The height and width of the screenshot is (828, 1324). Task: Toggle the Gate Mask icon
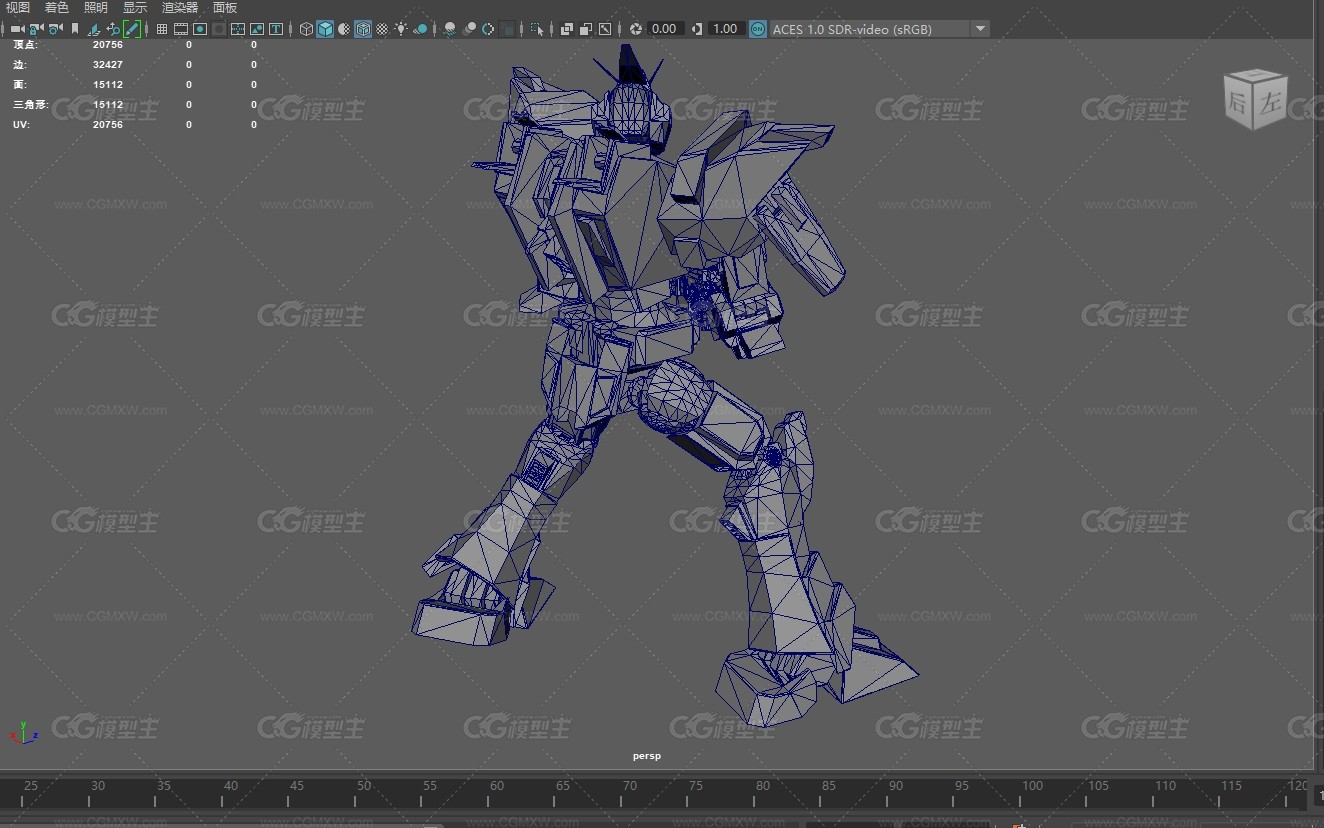[x=219, y=29]
